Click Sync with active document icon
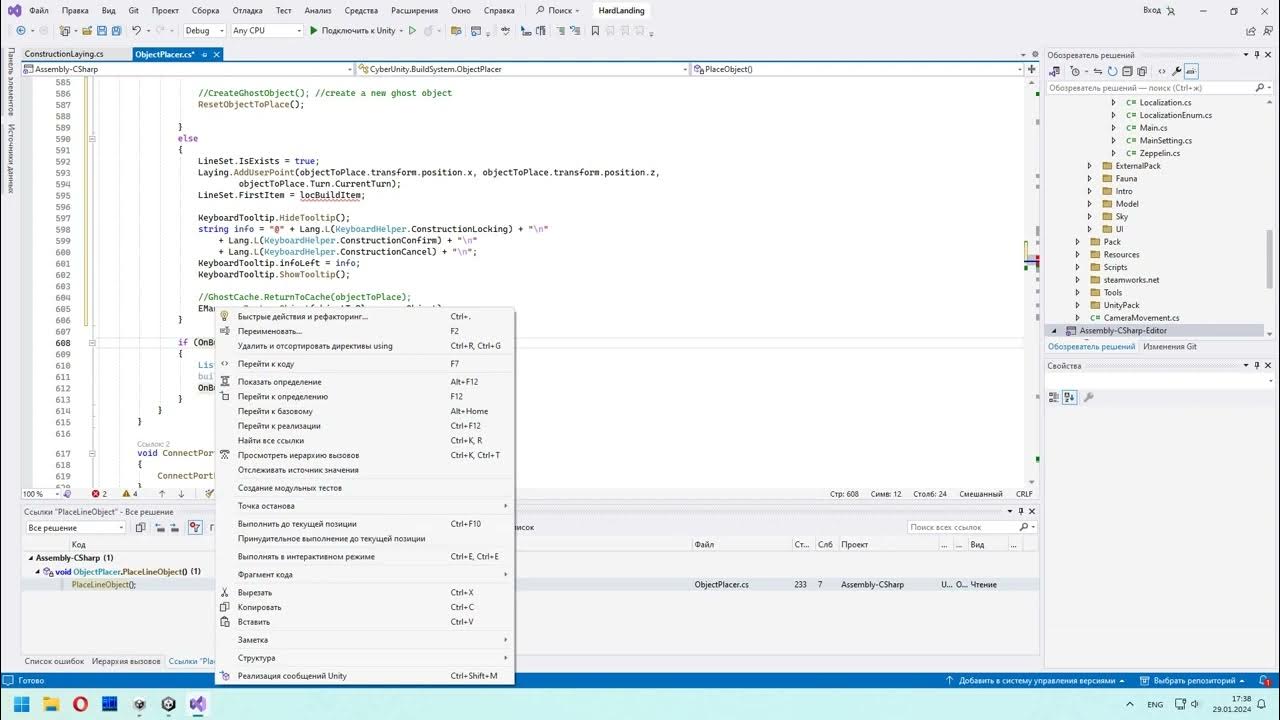 point(1098,71)
